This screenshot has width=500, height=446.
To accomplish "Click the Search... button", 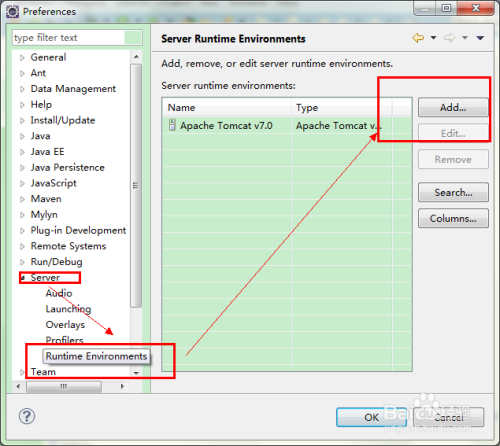I will click(x=453, y=192).
